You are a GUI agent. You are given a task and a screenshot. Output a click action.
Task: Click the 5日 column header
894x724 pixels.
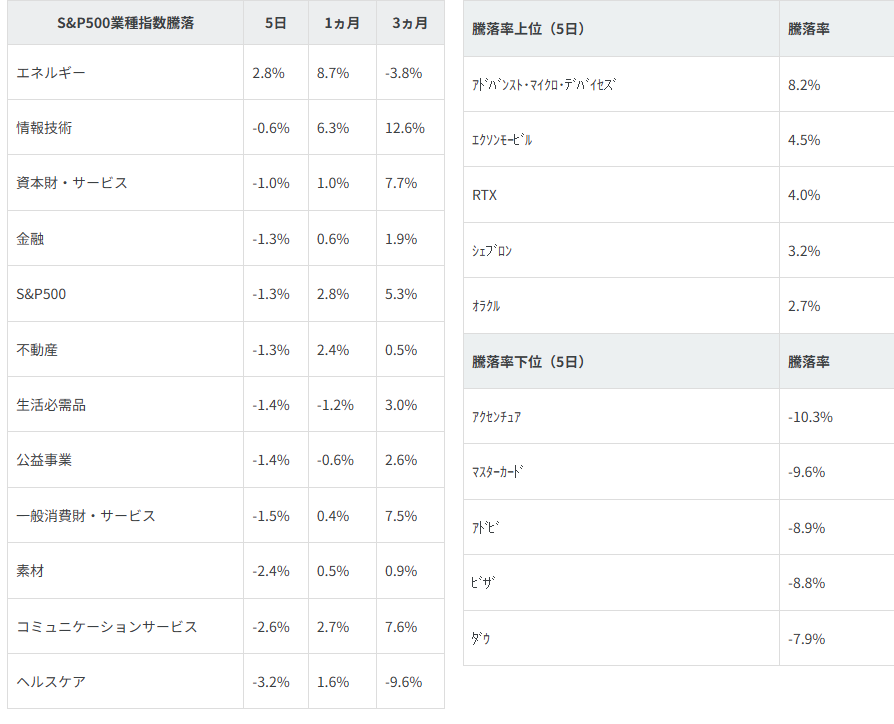[276, 23]
